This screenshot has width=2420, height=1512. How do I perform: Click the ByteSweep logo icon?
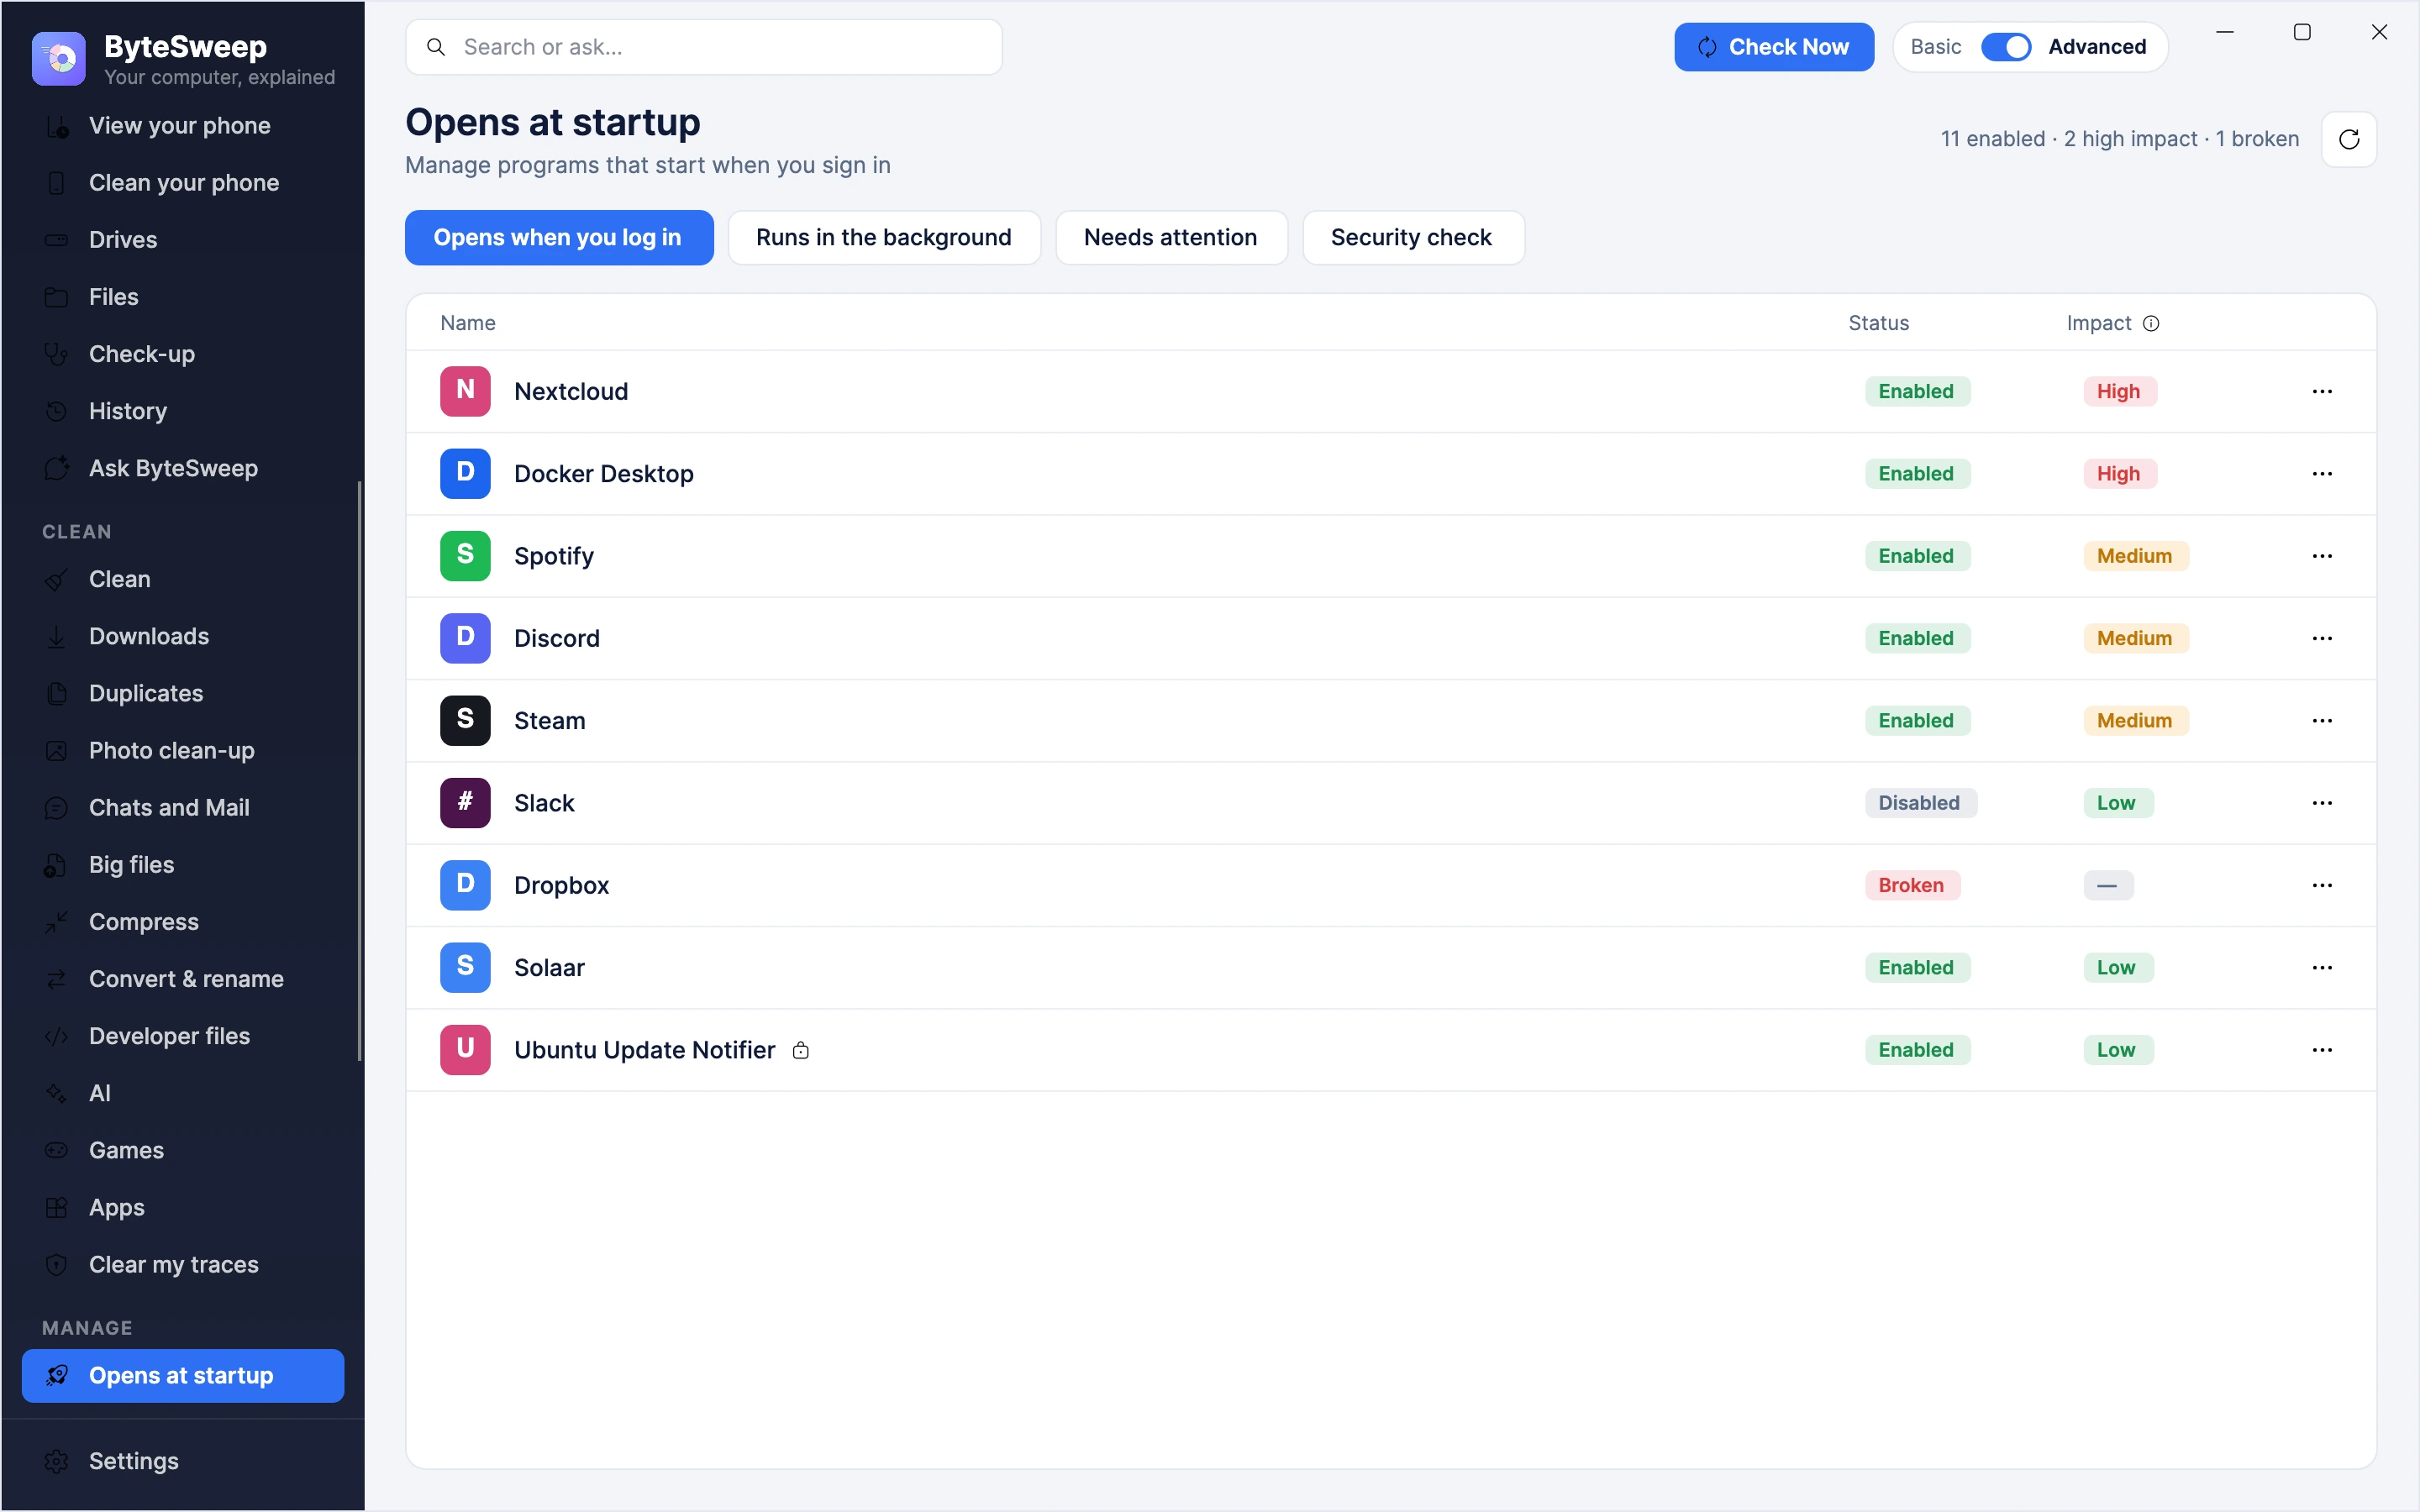[58, 59]
